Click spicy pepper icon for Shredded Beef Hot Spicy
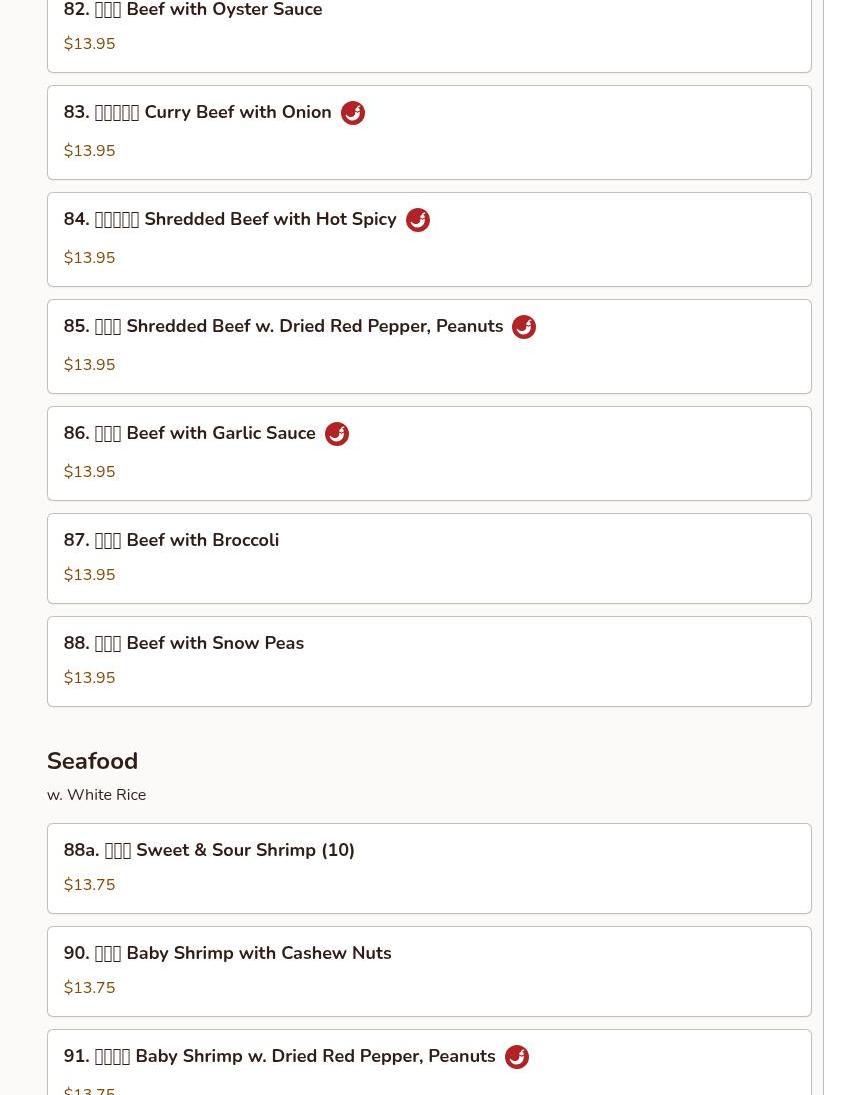This screenshot has height=1095, width=844. [x=417, y=219]
